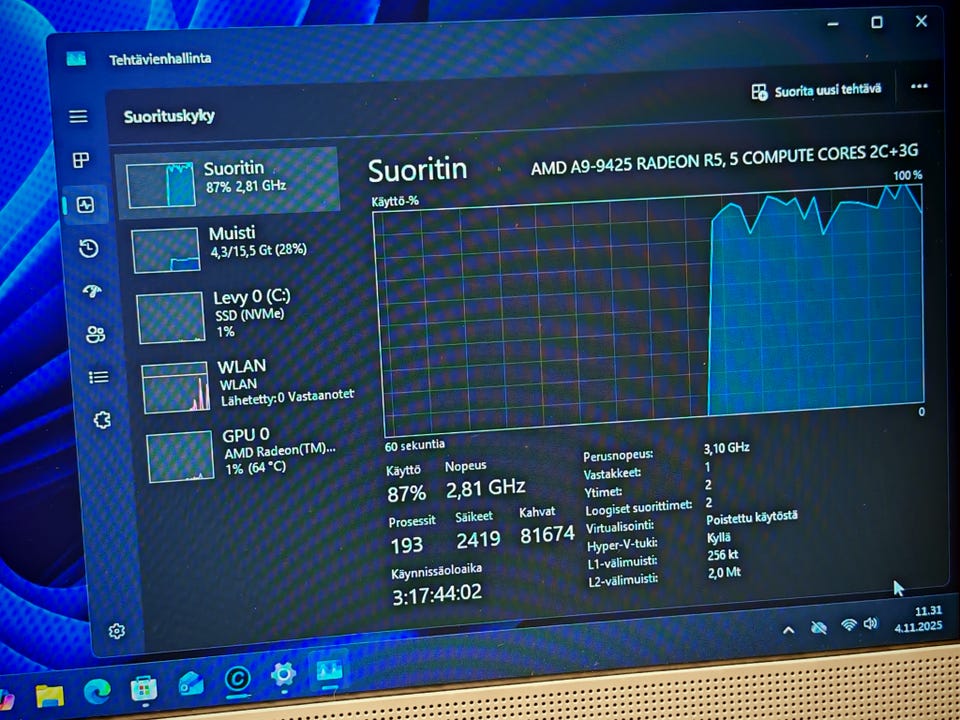Open Microsoft Store from the taskbar
960x720 pixels.
144,688
